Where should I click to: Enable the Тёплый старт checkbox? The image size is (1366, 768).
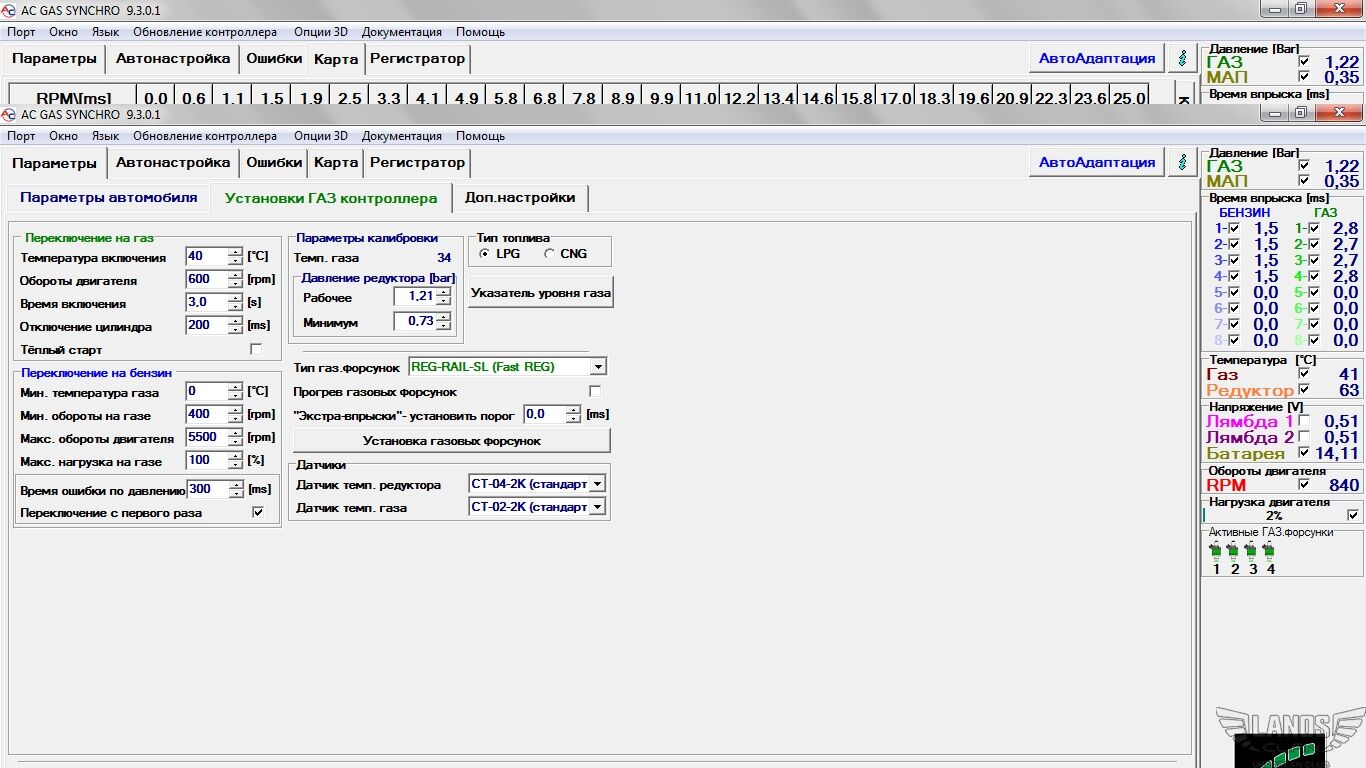[256, 350]
